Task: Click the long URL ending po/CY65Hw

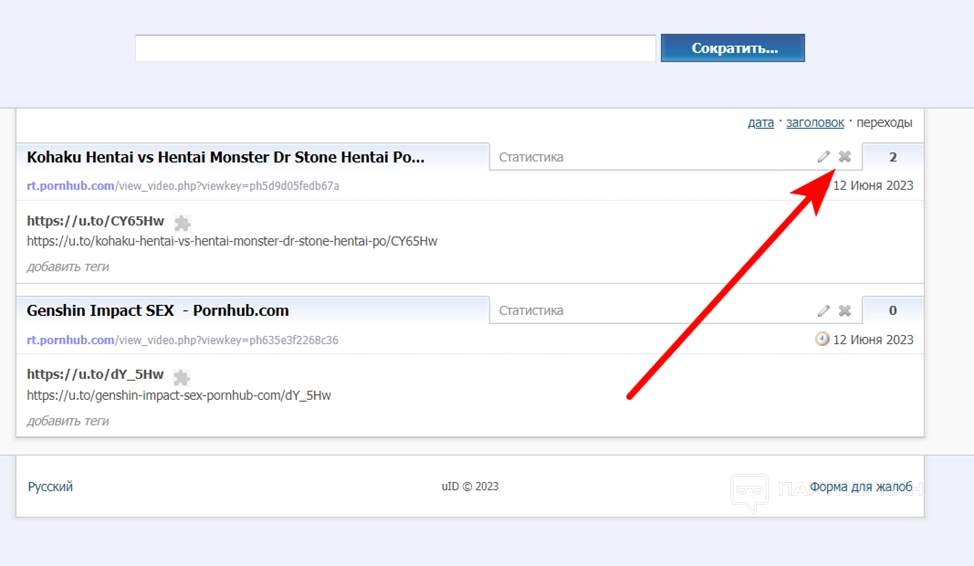Action: [x=232, y=241]
